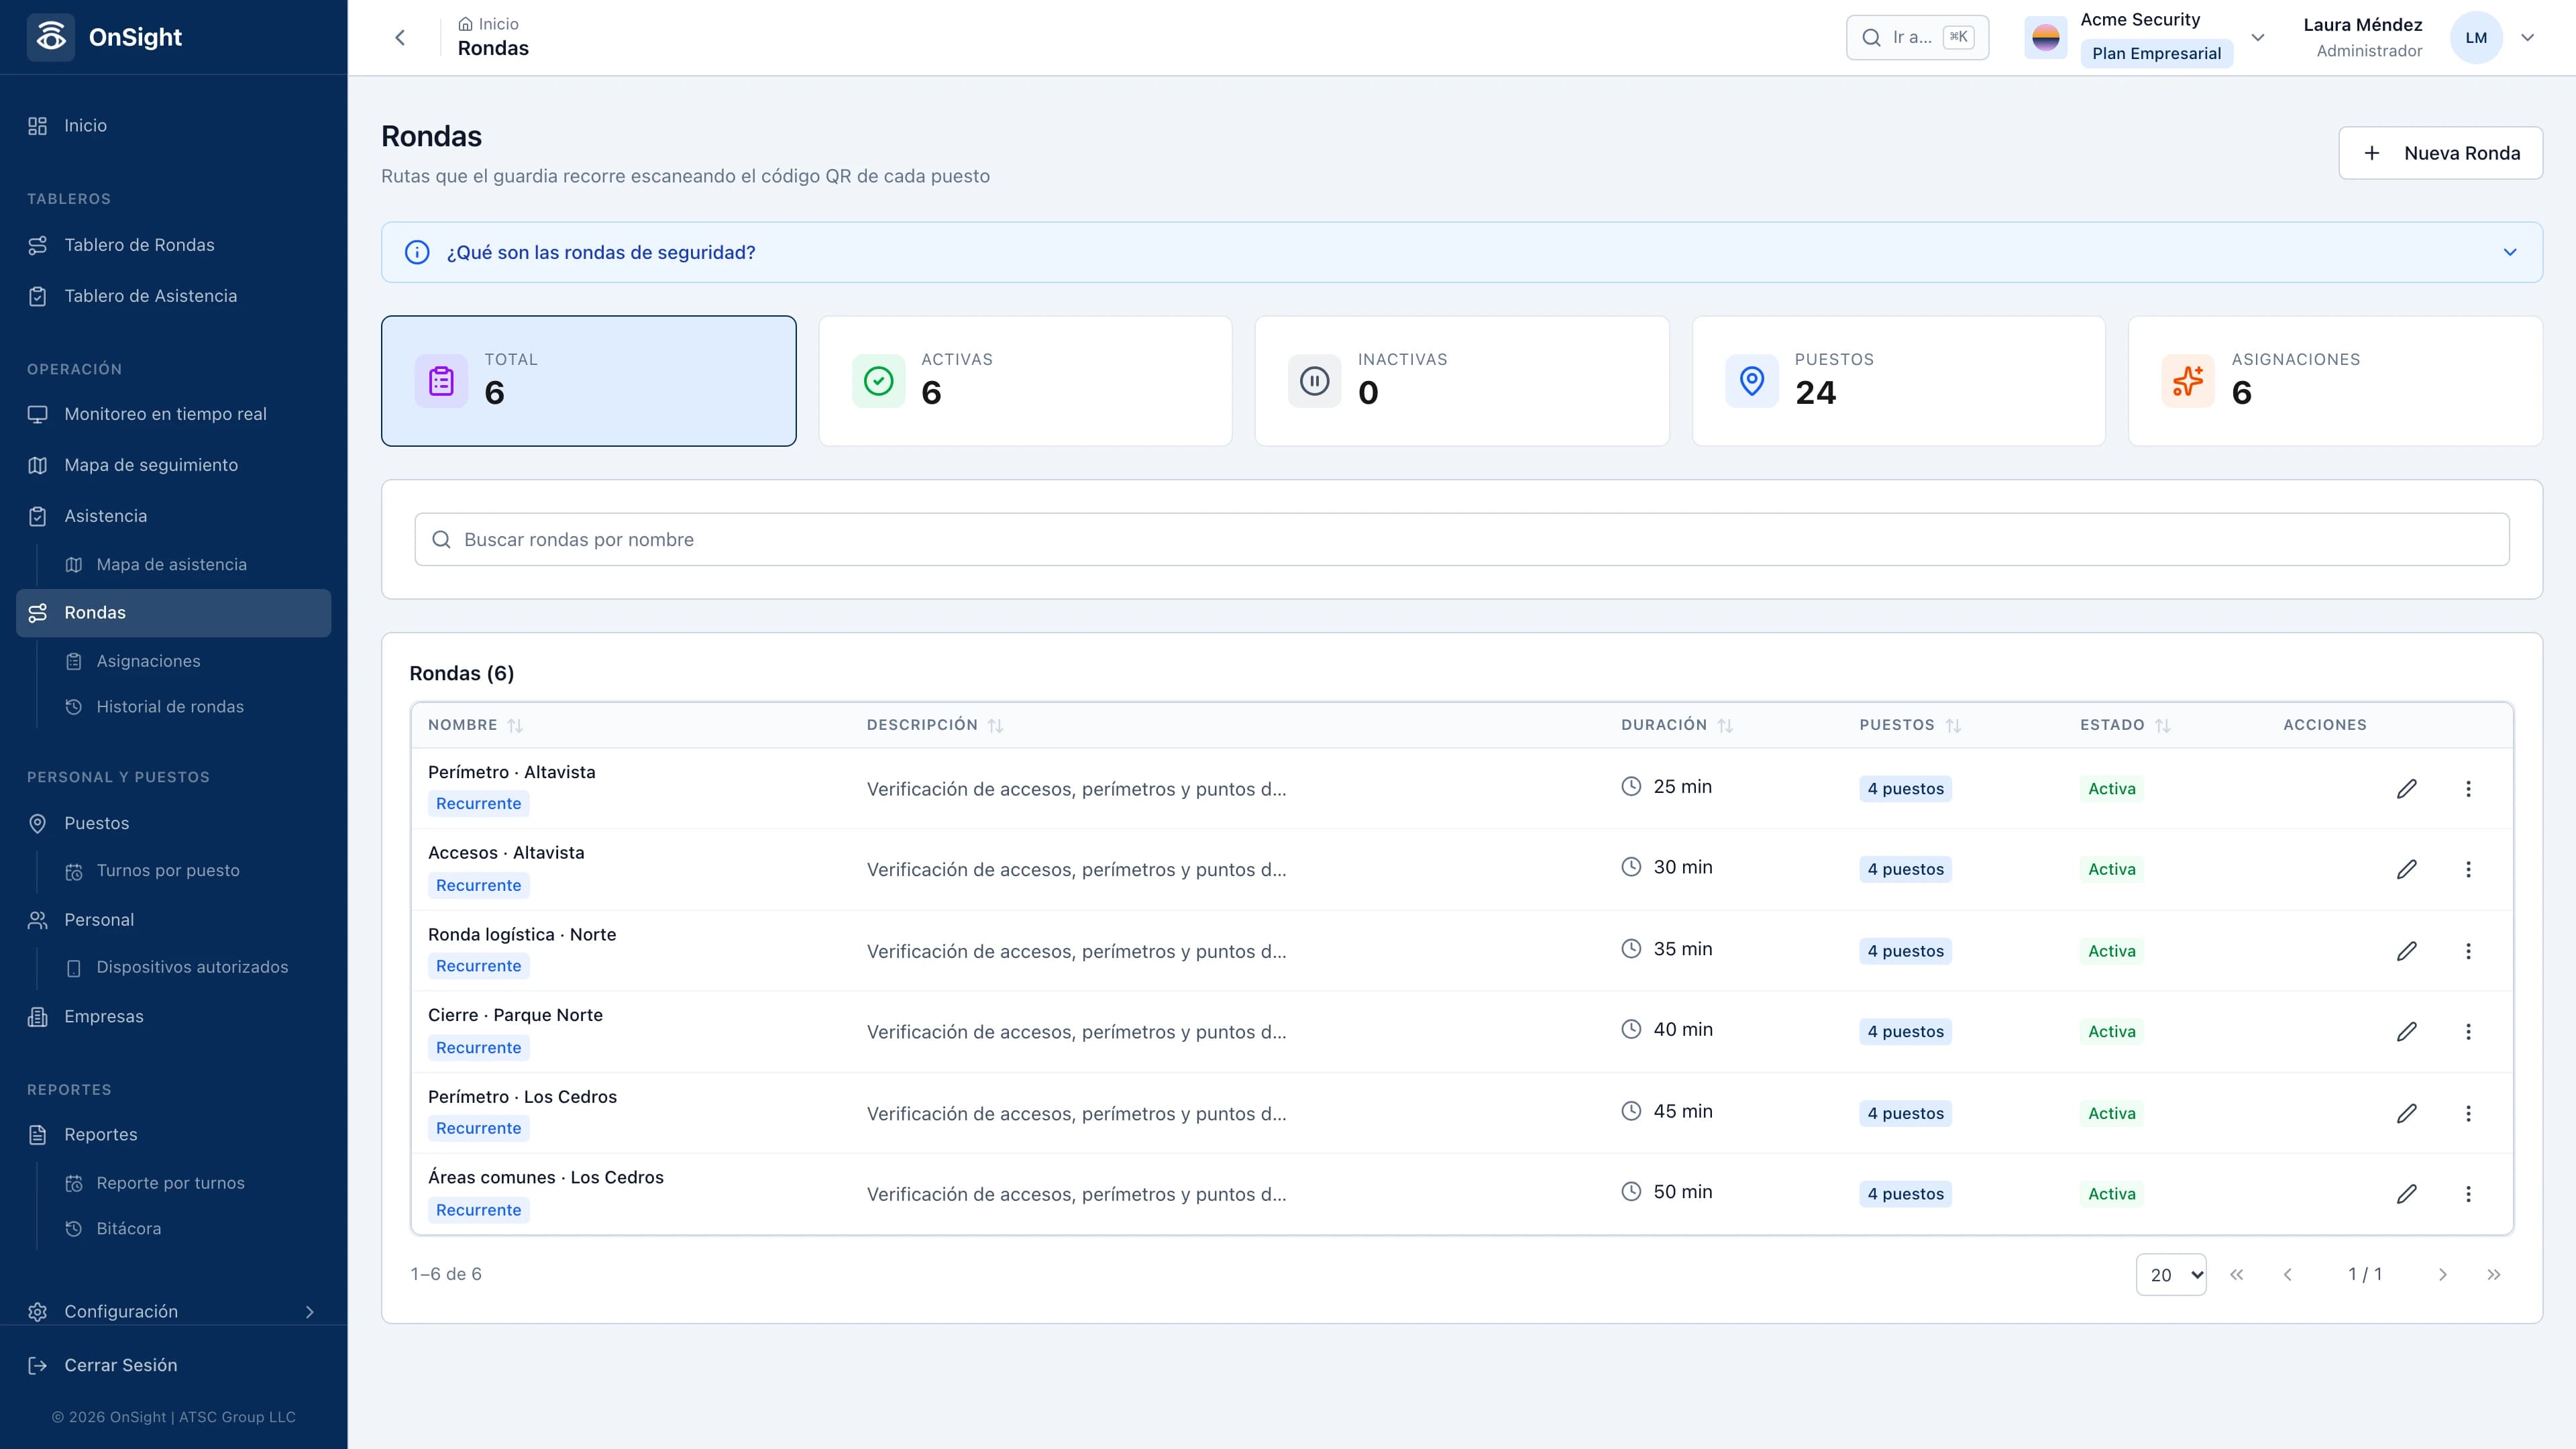
Task: Click the 'Buscar rondas por nombre' search field
Action: pyautogui.click(x=1462, y=540)
